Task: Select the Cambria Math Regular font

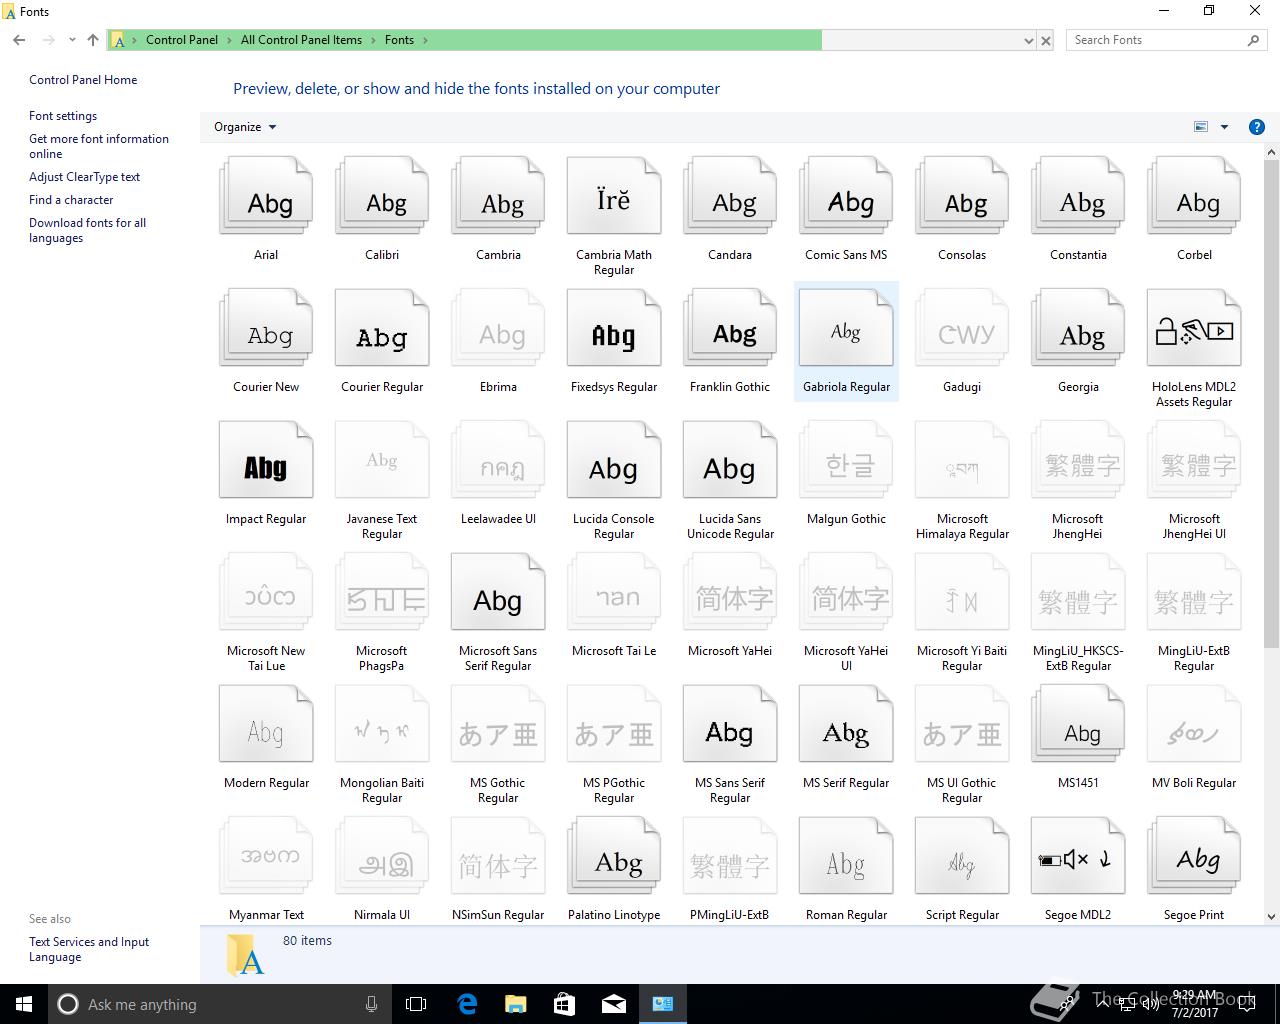Action: pyautogui.click(x=614, y=216)
